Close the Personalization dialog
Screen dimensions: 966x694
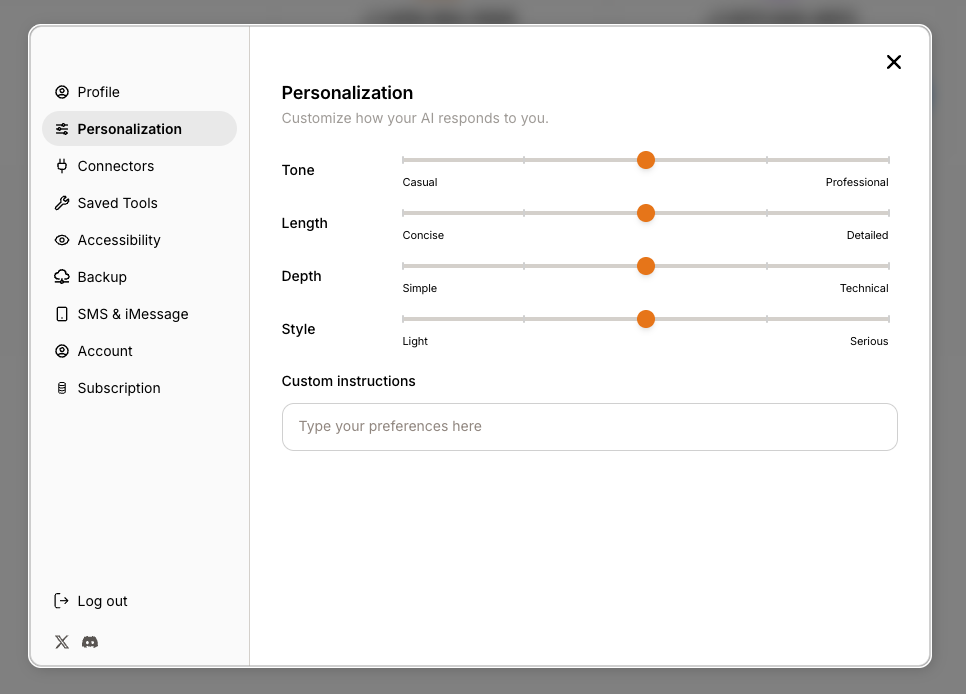[893, 62]
